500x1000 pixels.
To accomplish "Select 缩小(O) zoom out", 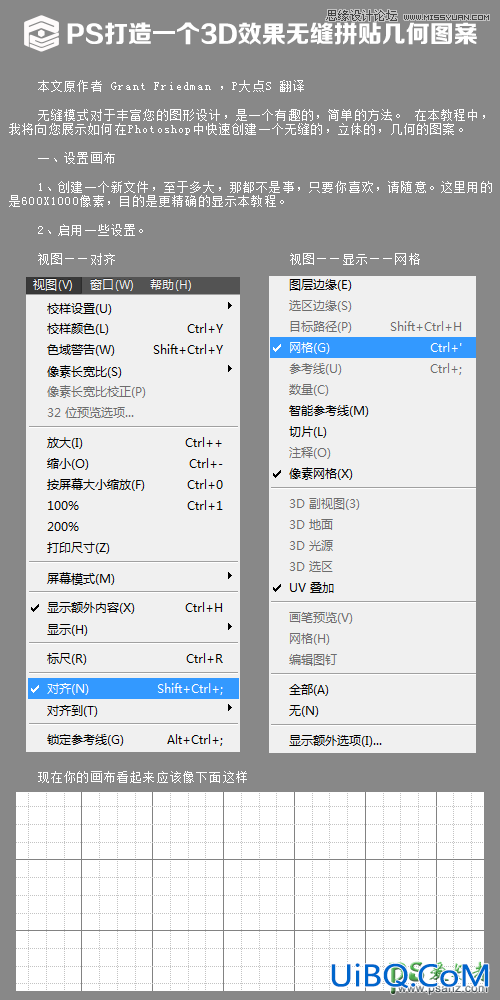I will [133, 464].
